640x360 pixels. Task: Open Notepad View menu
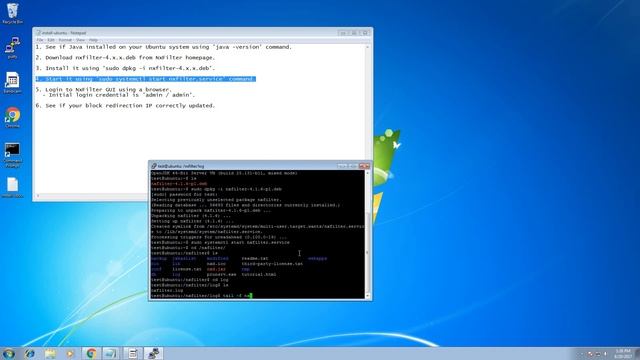point(80,40)
